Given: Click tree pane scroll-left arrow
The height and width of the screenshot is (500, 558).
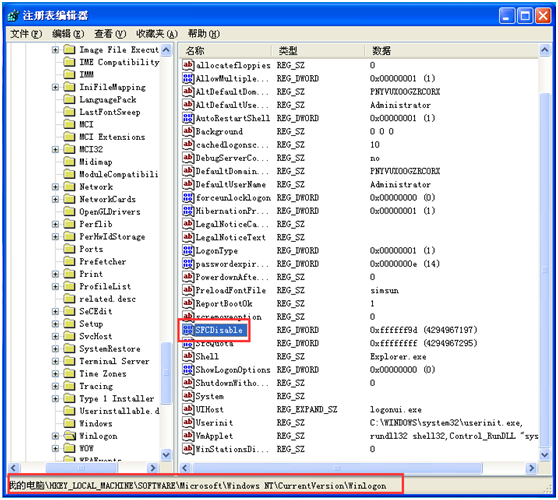Looking at the screenshot, I should click(14, 468).
